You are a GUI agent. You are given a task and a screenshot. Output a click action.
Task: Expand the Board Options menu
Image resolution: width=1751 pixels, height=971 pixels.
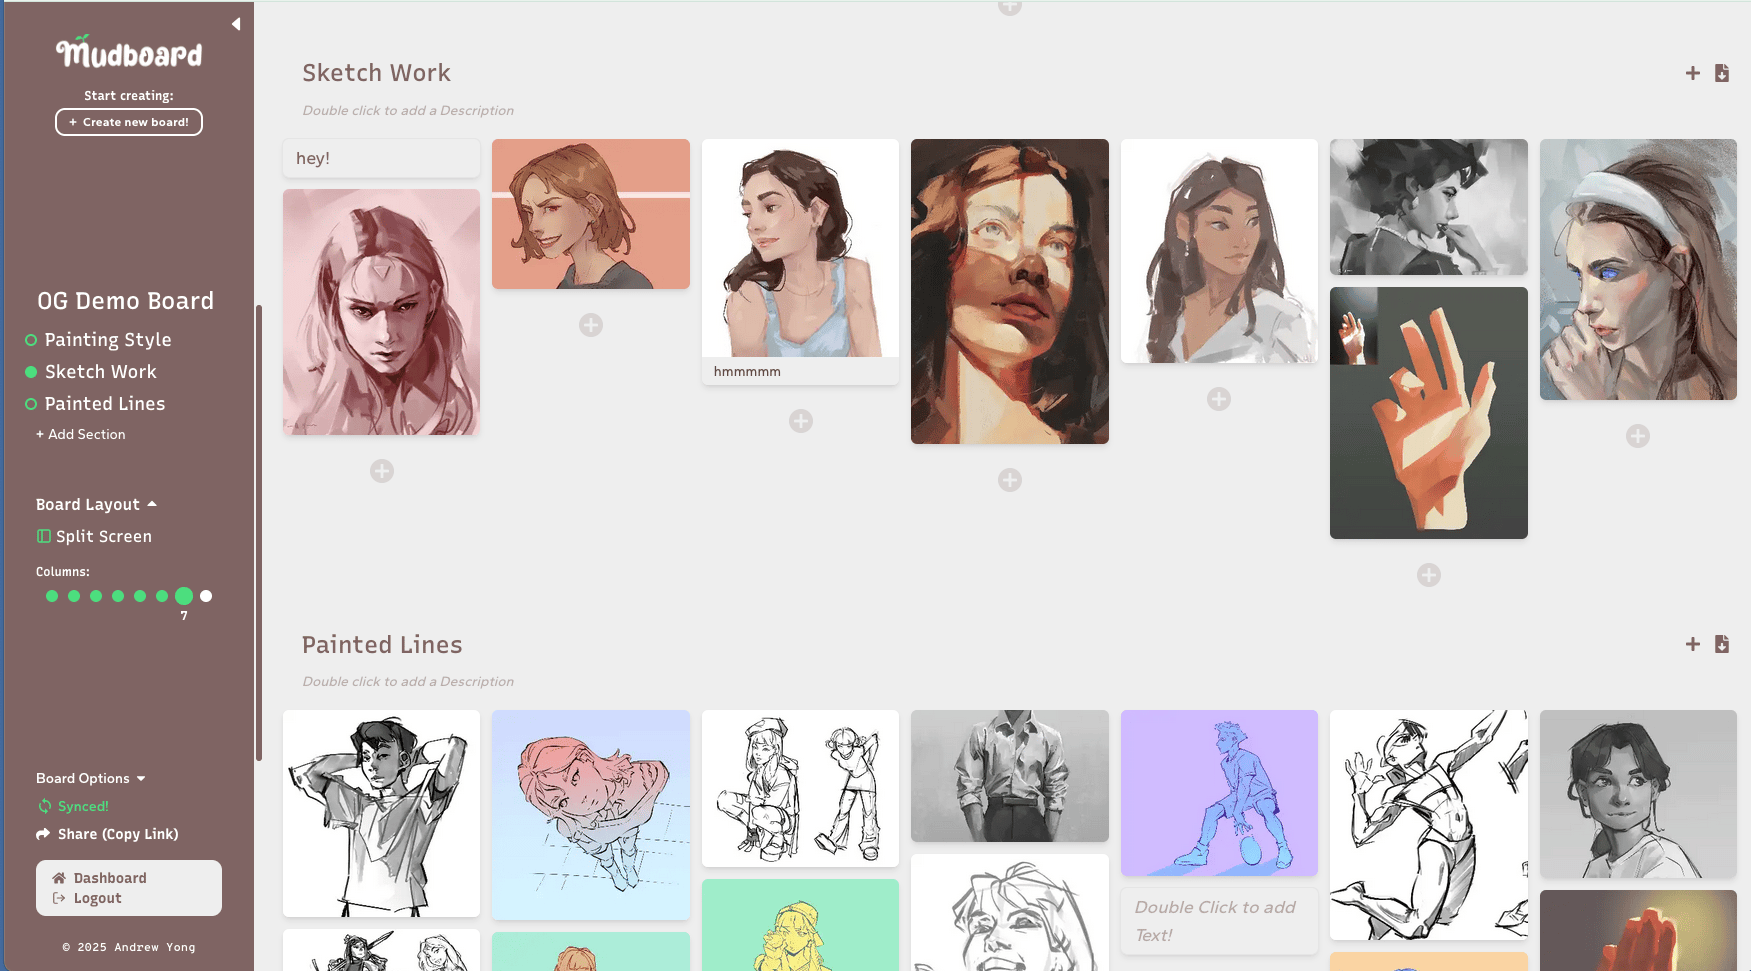[91, 778]
